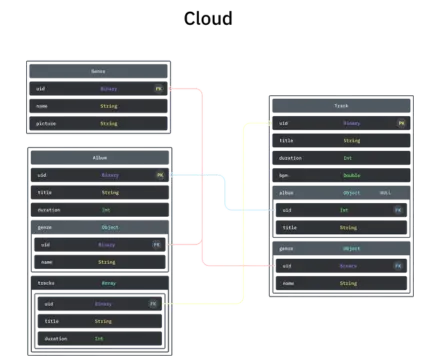Image resolution: width=440 pixels, height=360 pixels.
Task: Select the title row inside Album tracks array
Action: [100, 321]
